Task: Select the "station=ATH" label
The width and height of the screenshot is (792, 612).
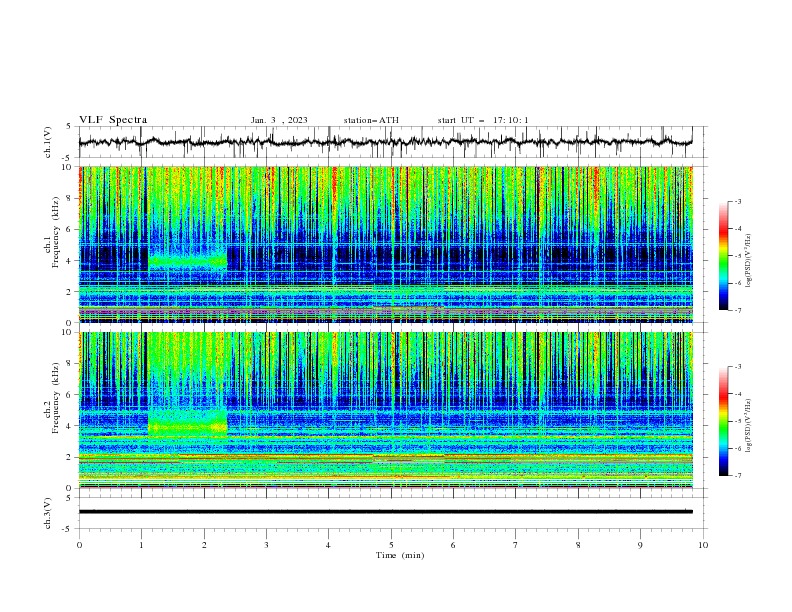Action: (371, 120)
